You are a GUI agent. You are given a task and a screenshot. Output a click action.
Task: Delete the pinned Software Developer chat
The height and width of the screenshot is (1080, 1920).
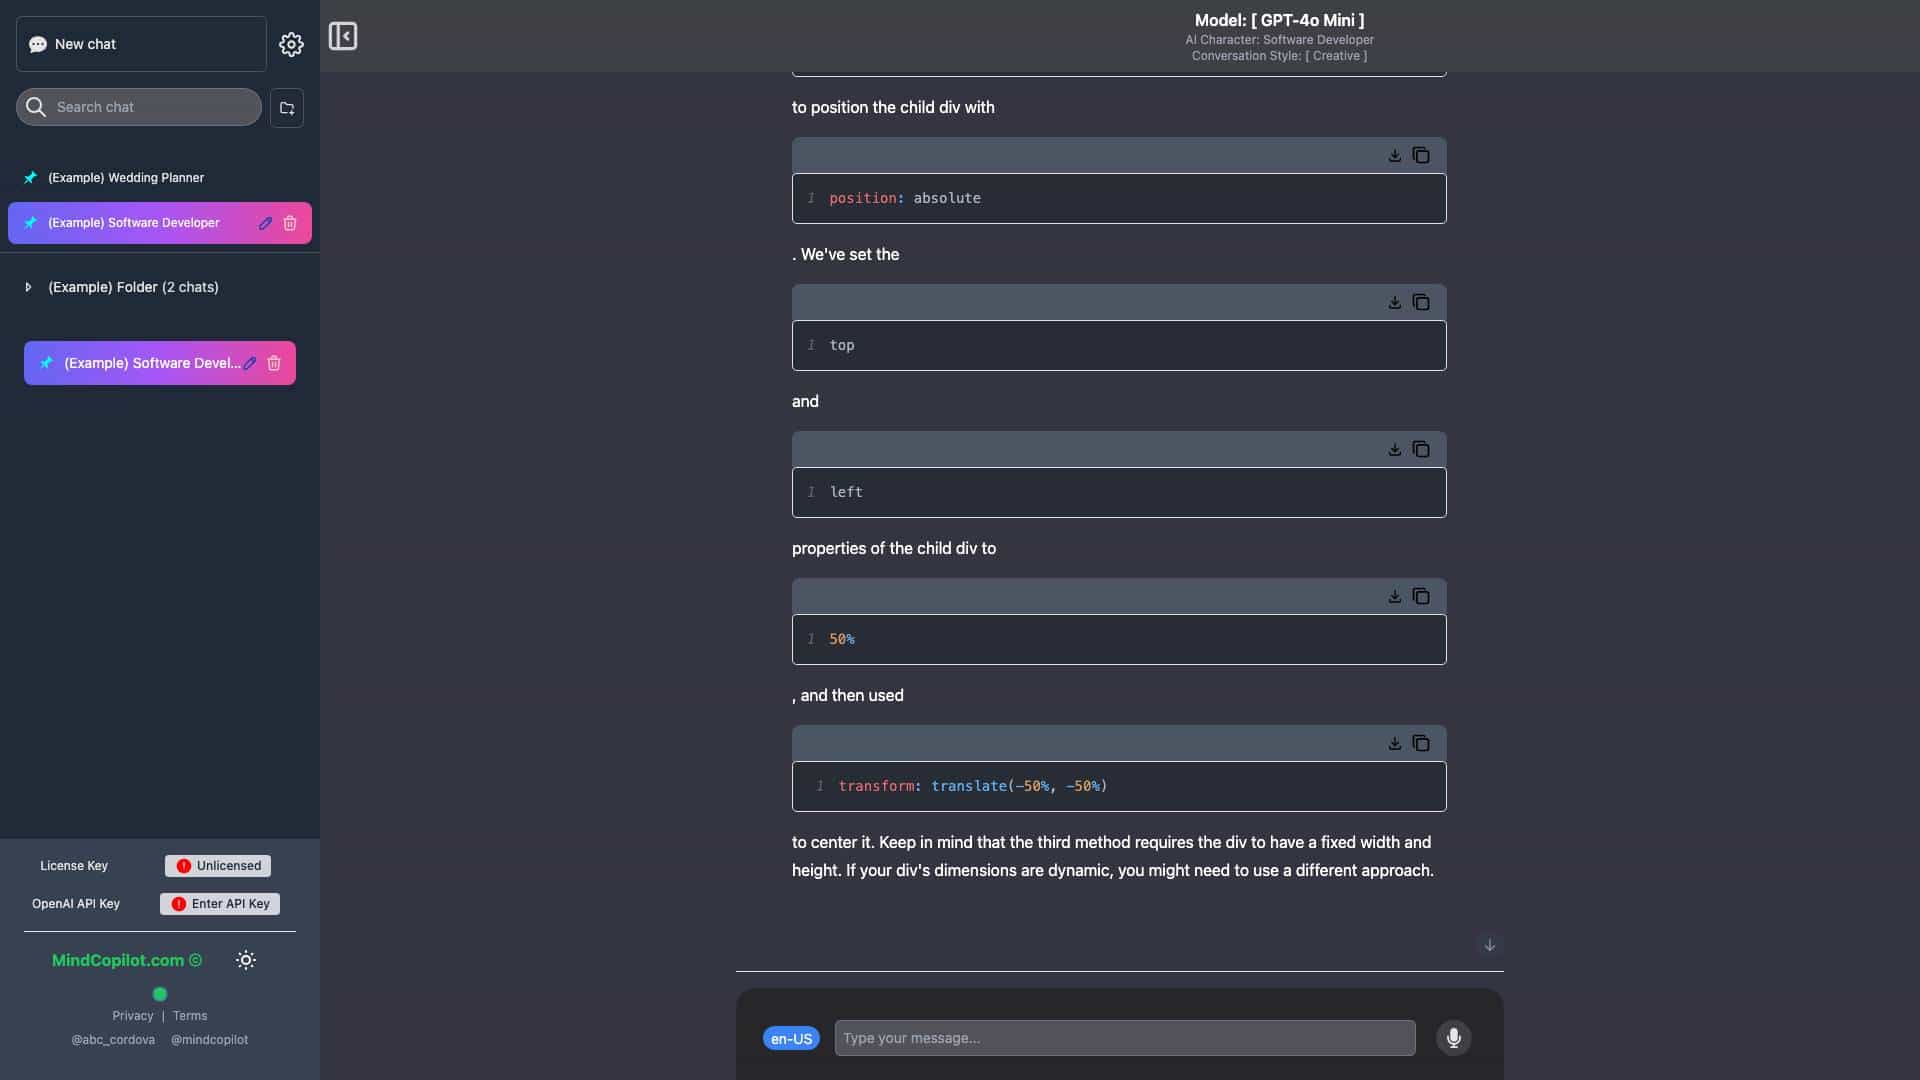tap(290, 223)
